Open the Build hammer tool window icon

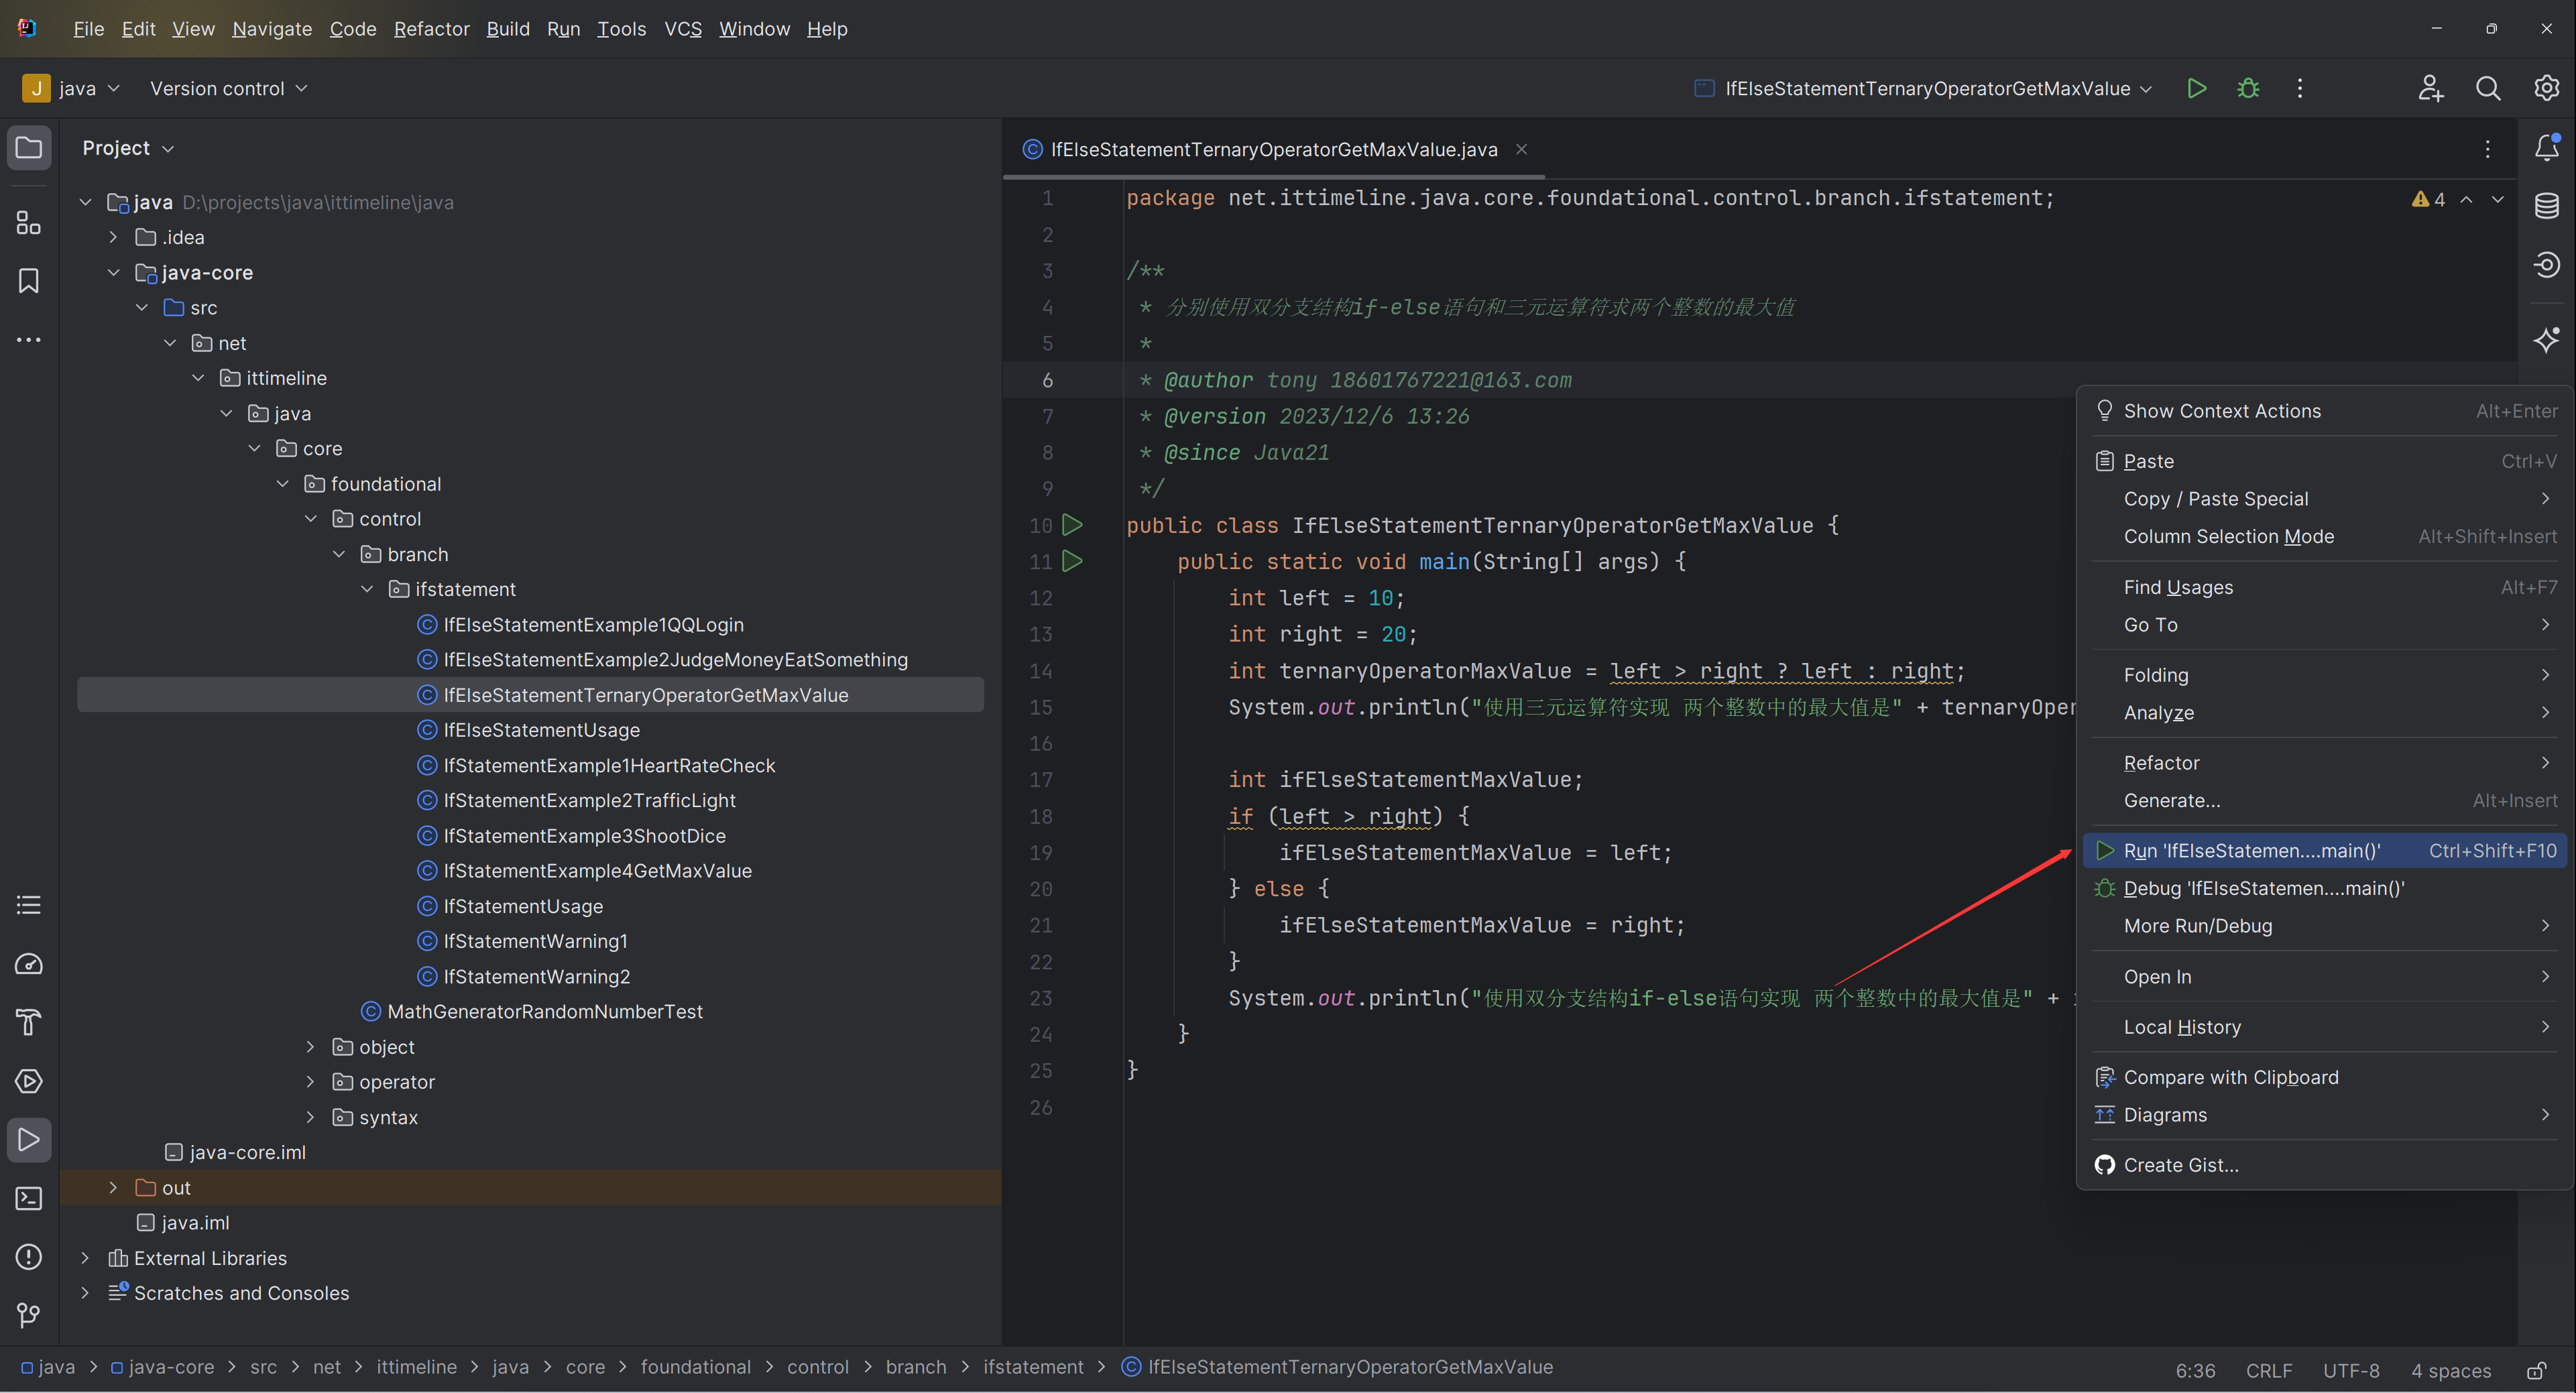(29, 1022)
